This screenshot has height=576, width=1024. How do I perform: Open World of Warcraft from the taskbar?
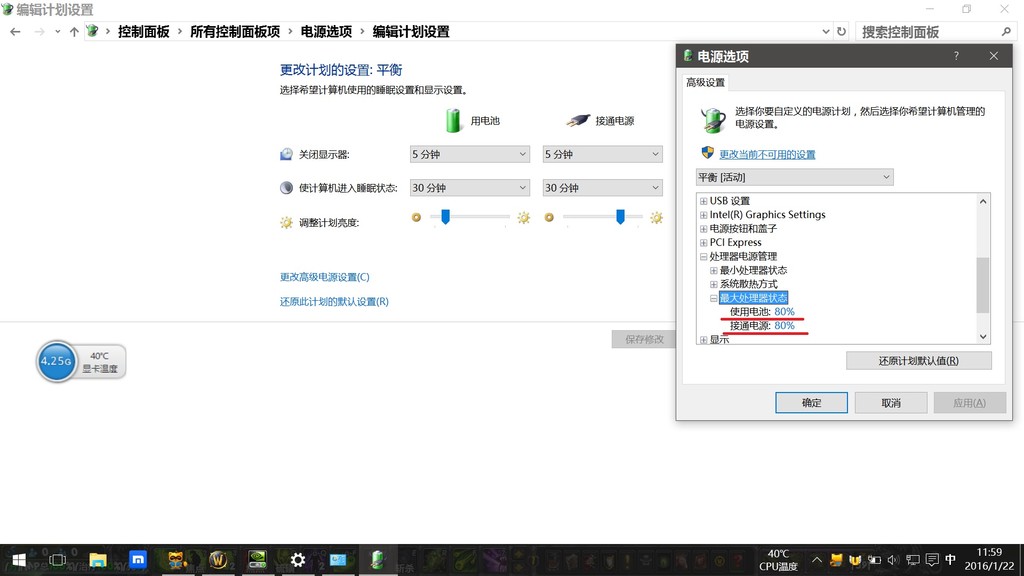[x=217, y=560]
